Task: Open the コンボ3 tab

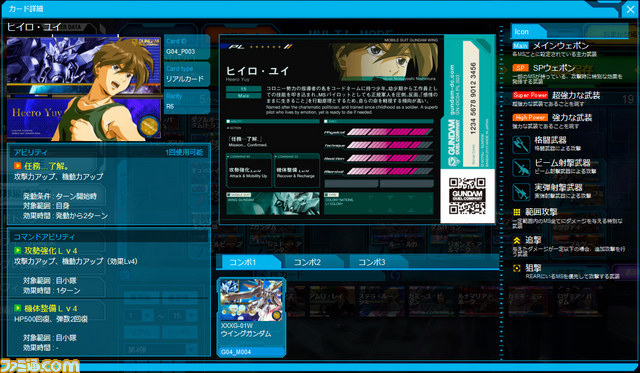Action: point(377,262)
